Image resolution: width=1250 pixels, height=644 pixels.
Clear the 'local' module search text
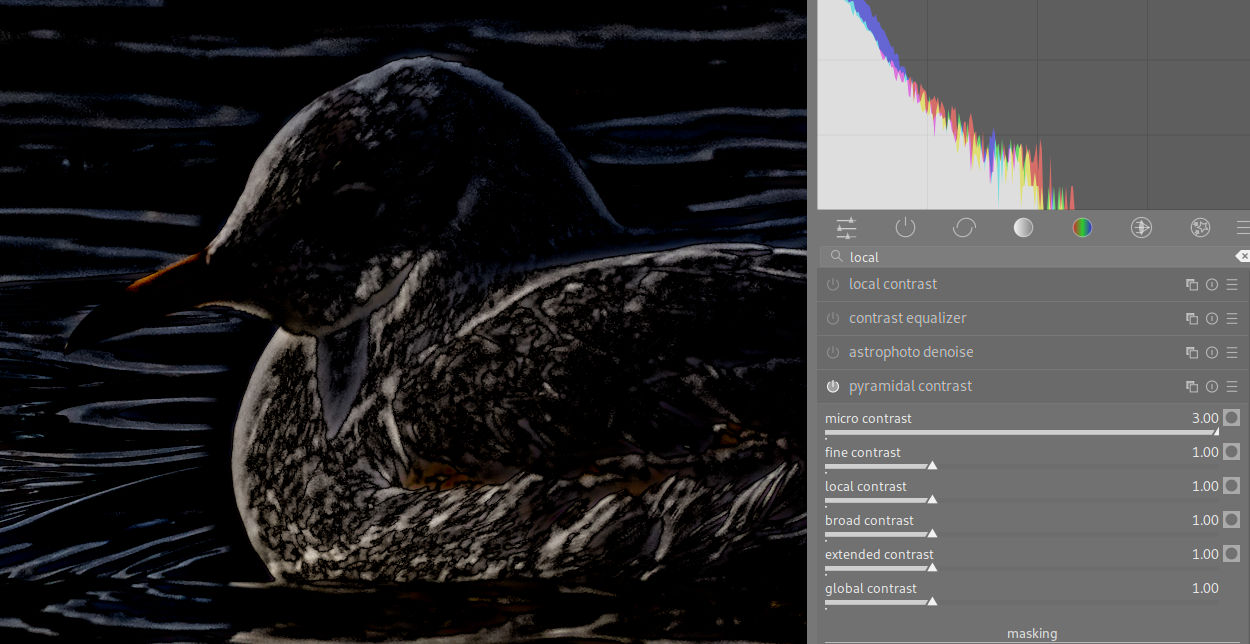pyautogui.click(x=1242, y=257)
